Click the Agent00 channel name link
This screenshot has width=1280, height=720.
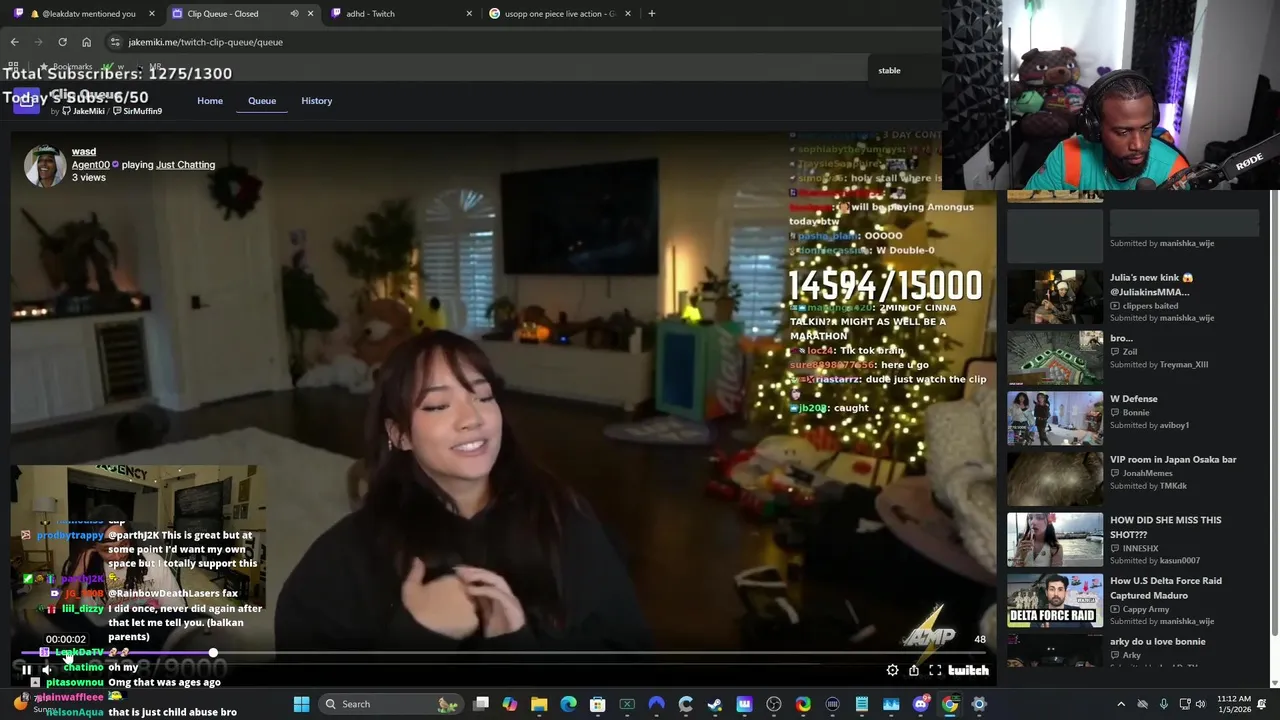click(91, 165)
